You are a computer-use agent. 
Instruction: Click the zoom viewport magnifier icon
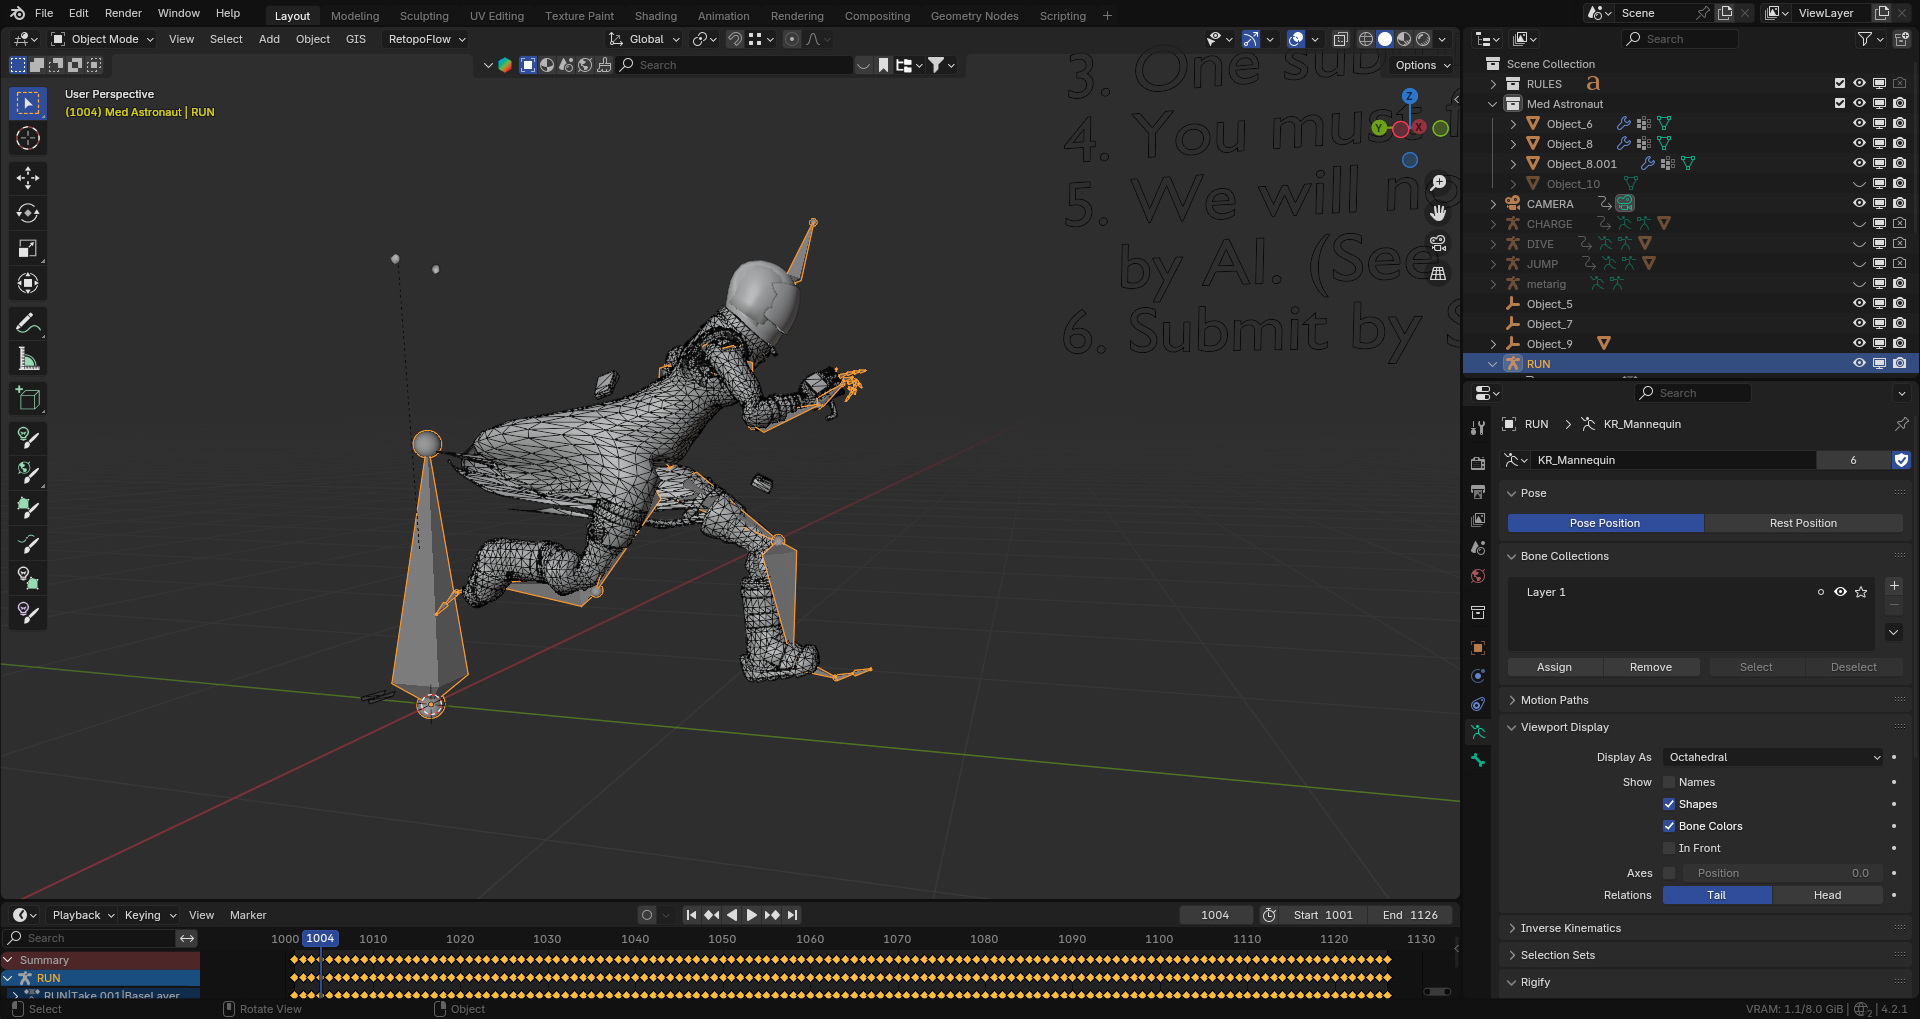tap(1438, 183)
